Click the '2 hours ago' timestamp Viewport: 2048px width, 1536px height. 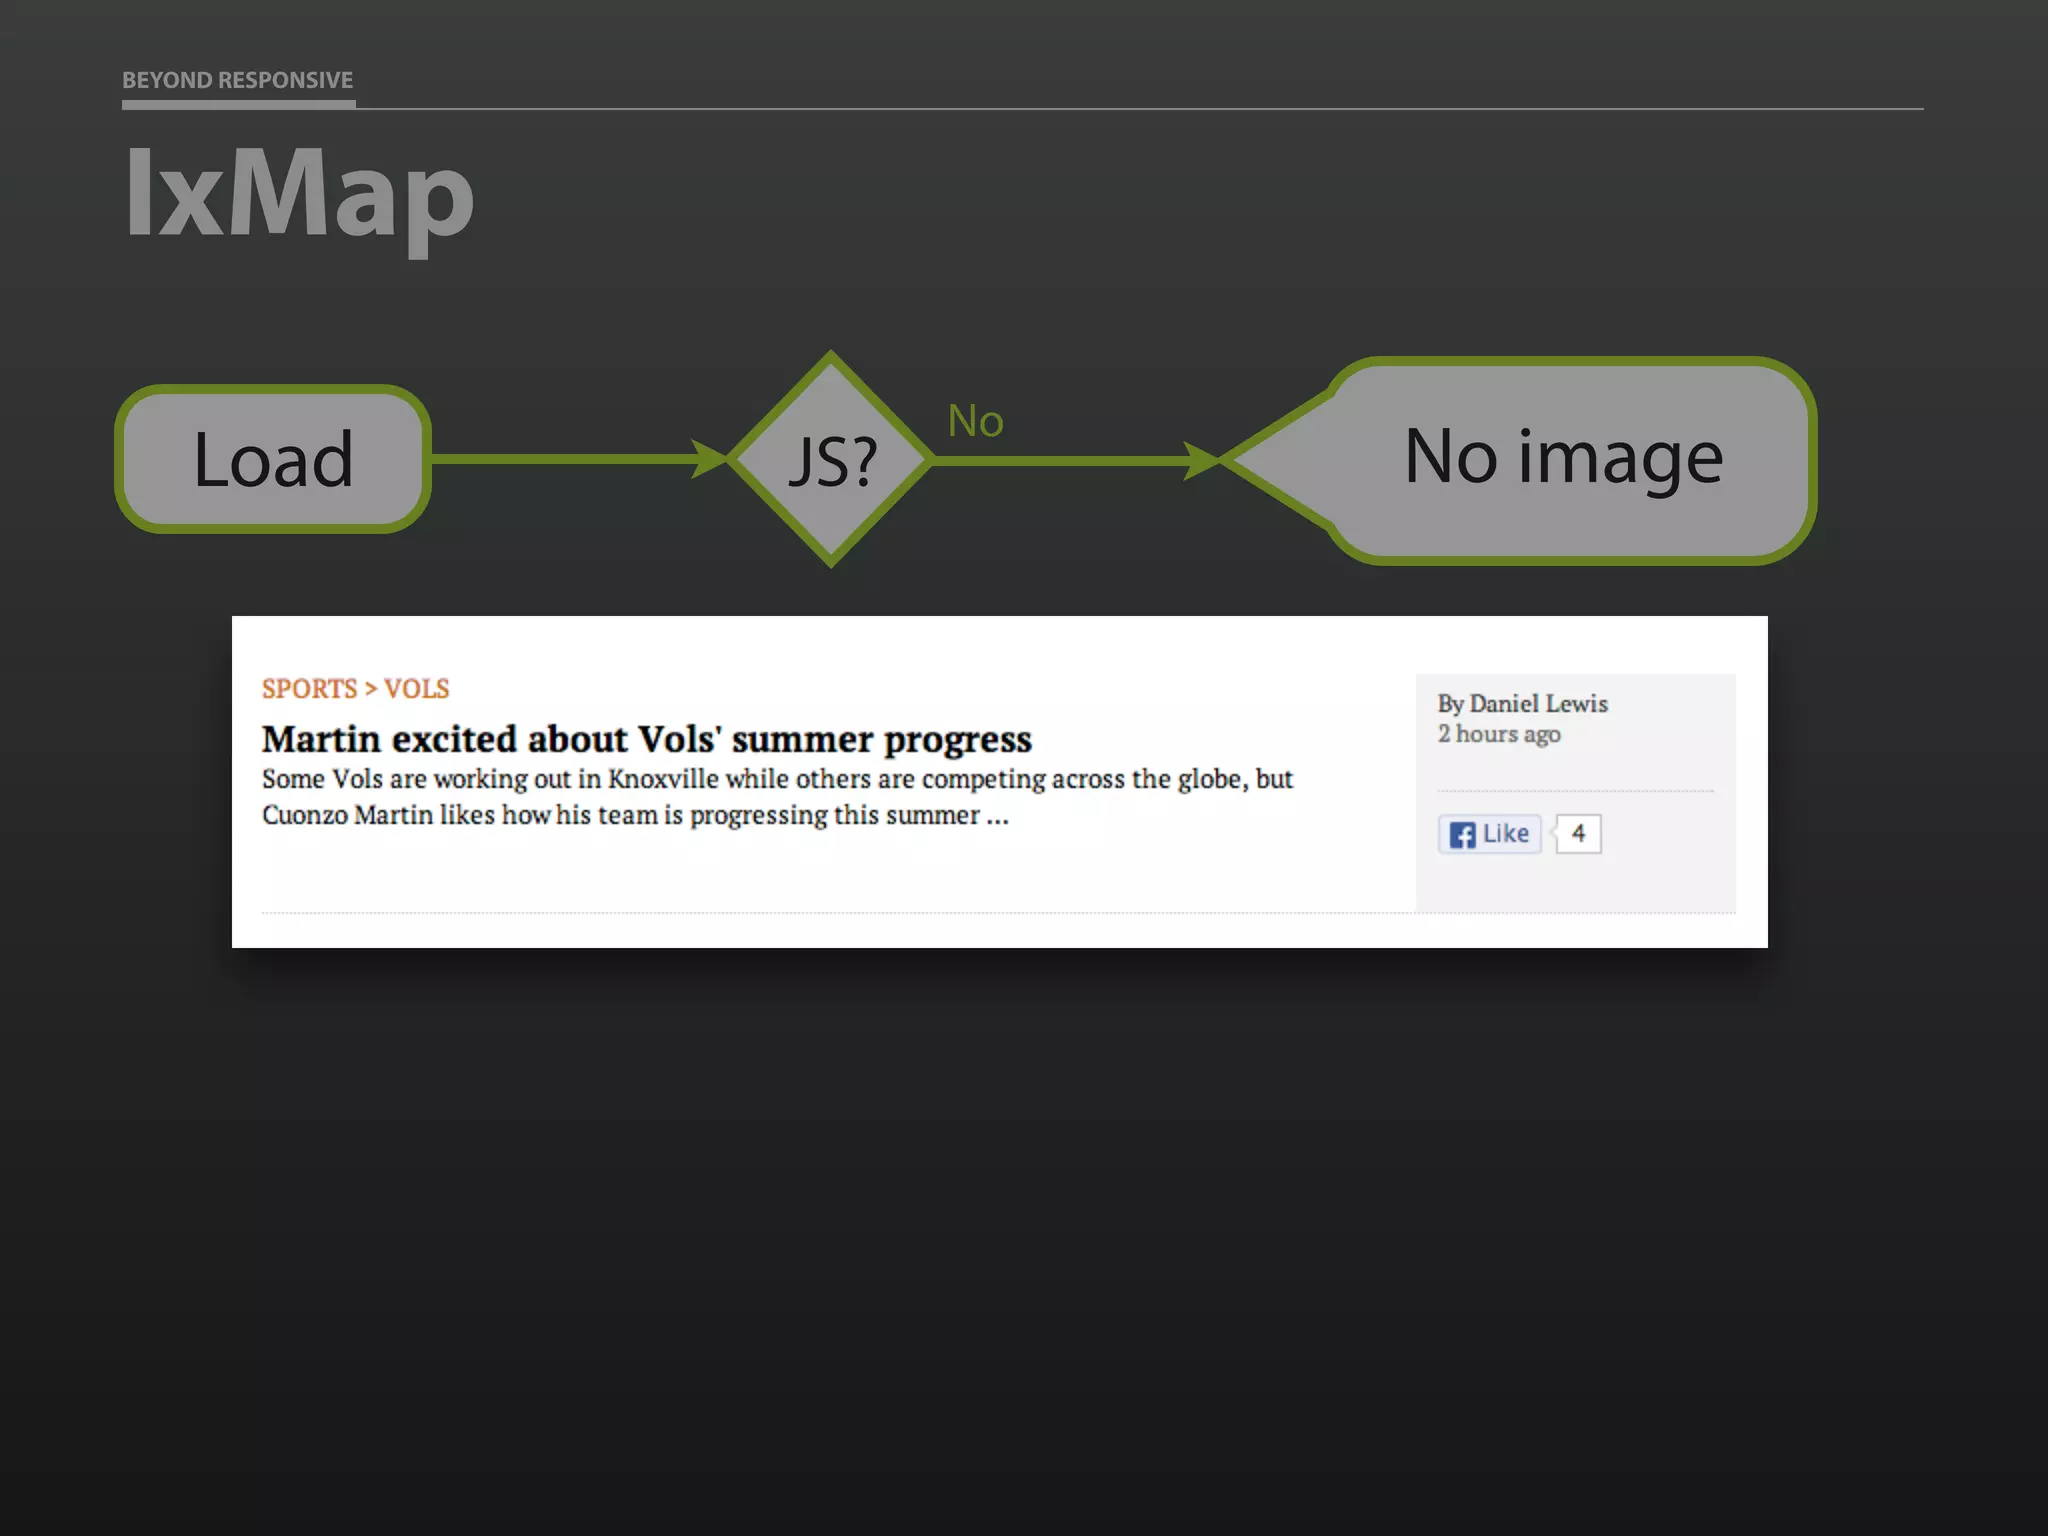tap(1499, 734)
